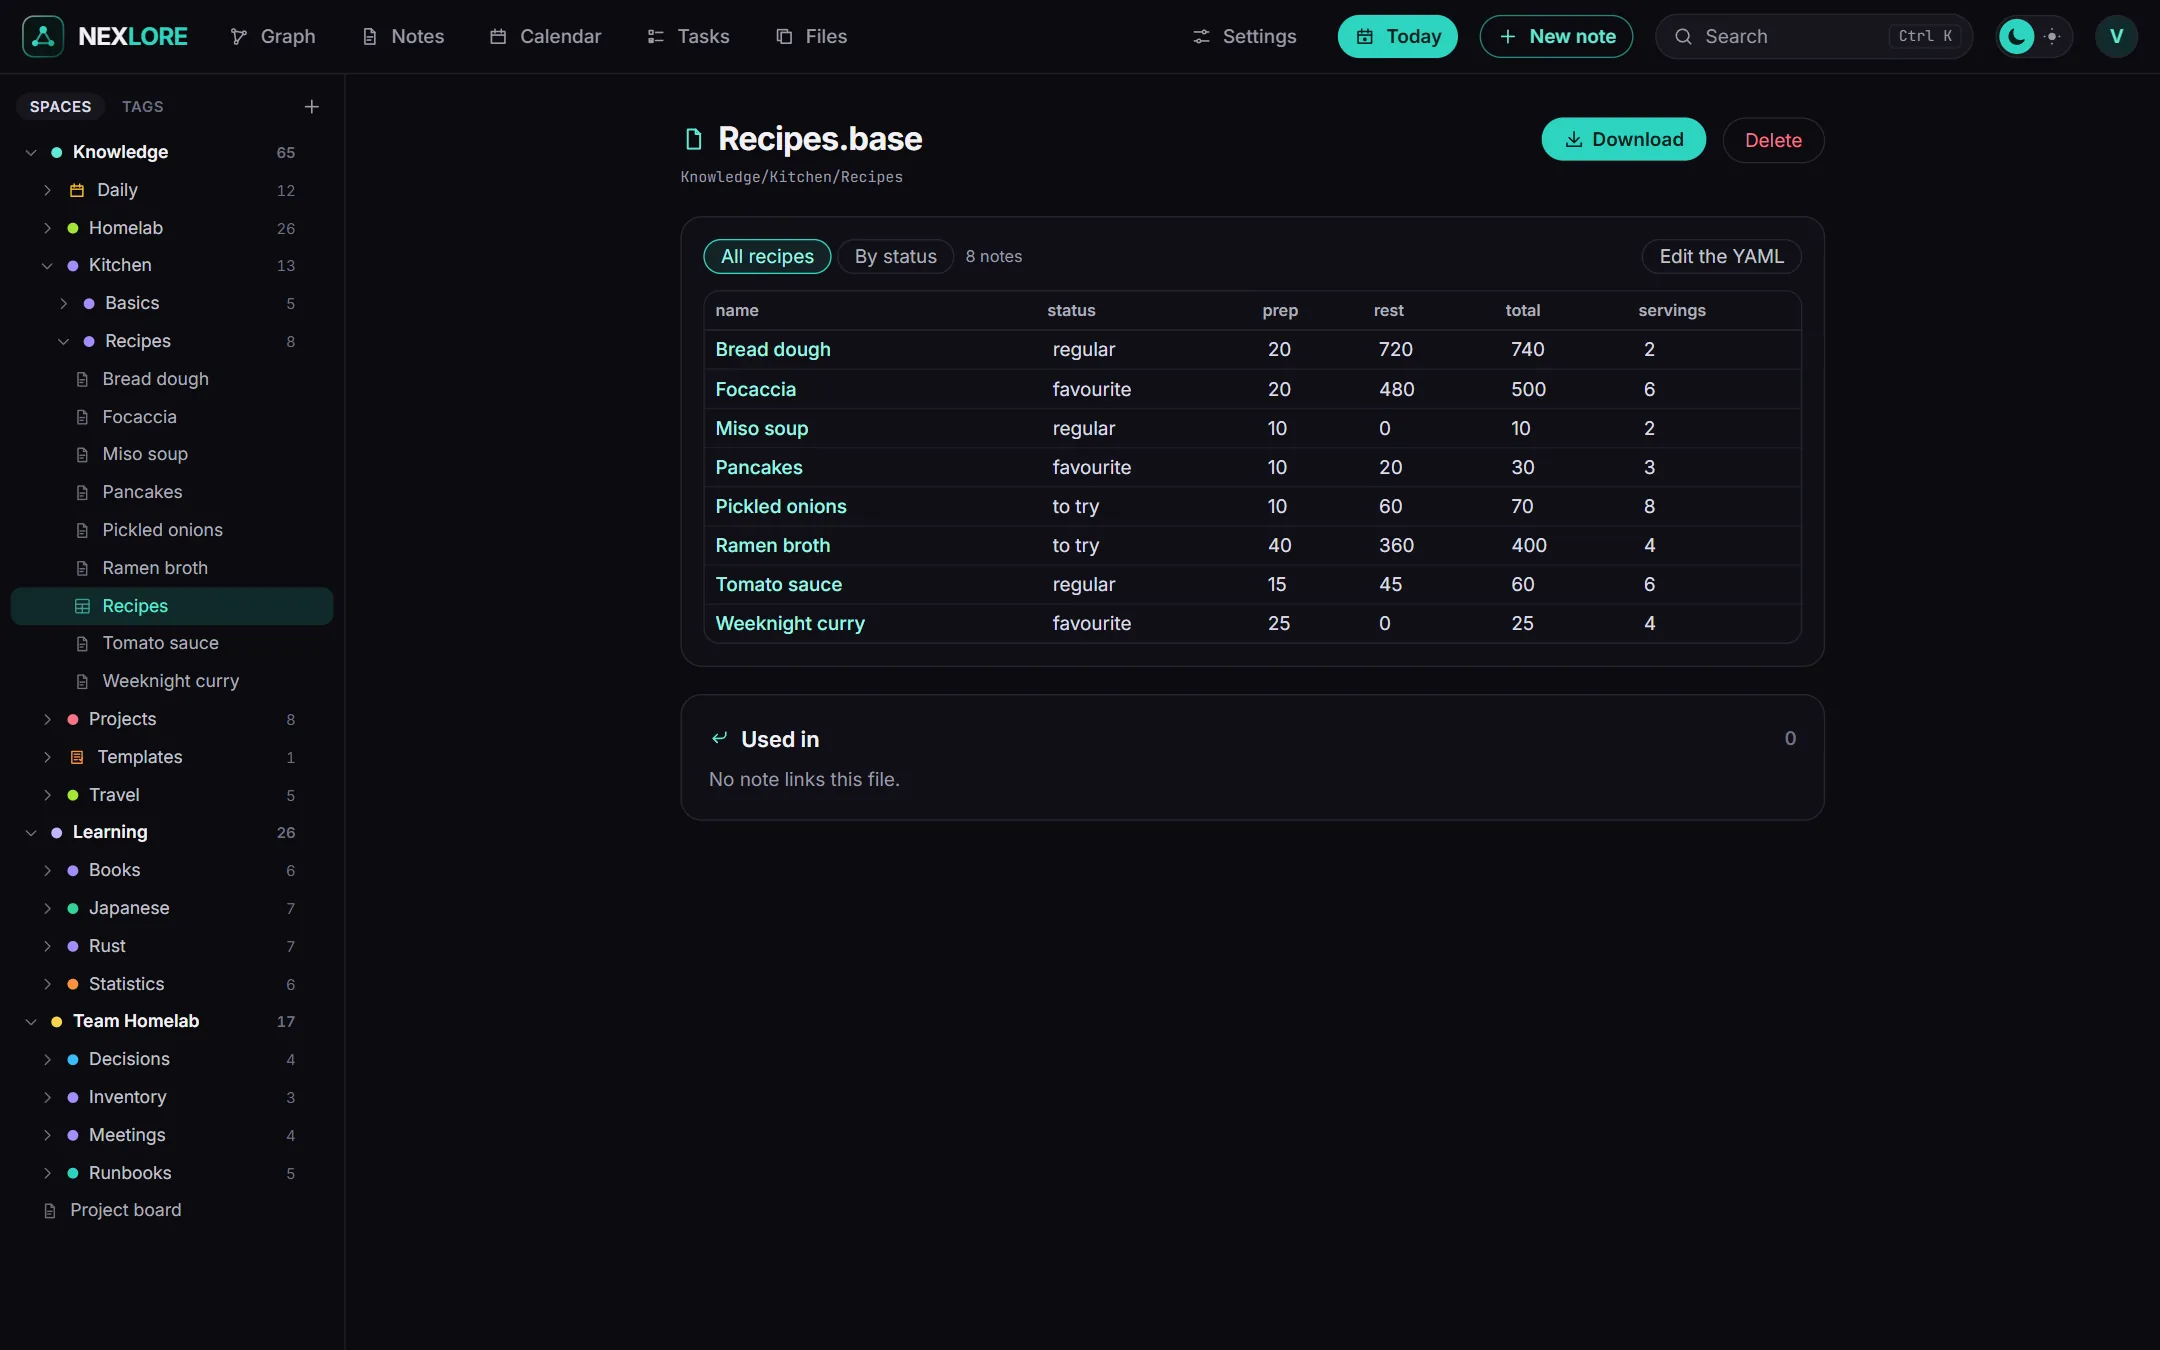Open Graph view
Image resolution: width=2160 pixels, height=1350 pixels.
click(272, 36)
